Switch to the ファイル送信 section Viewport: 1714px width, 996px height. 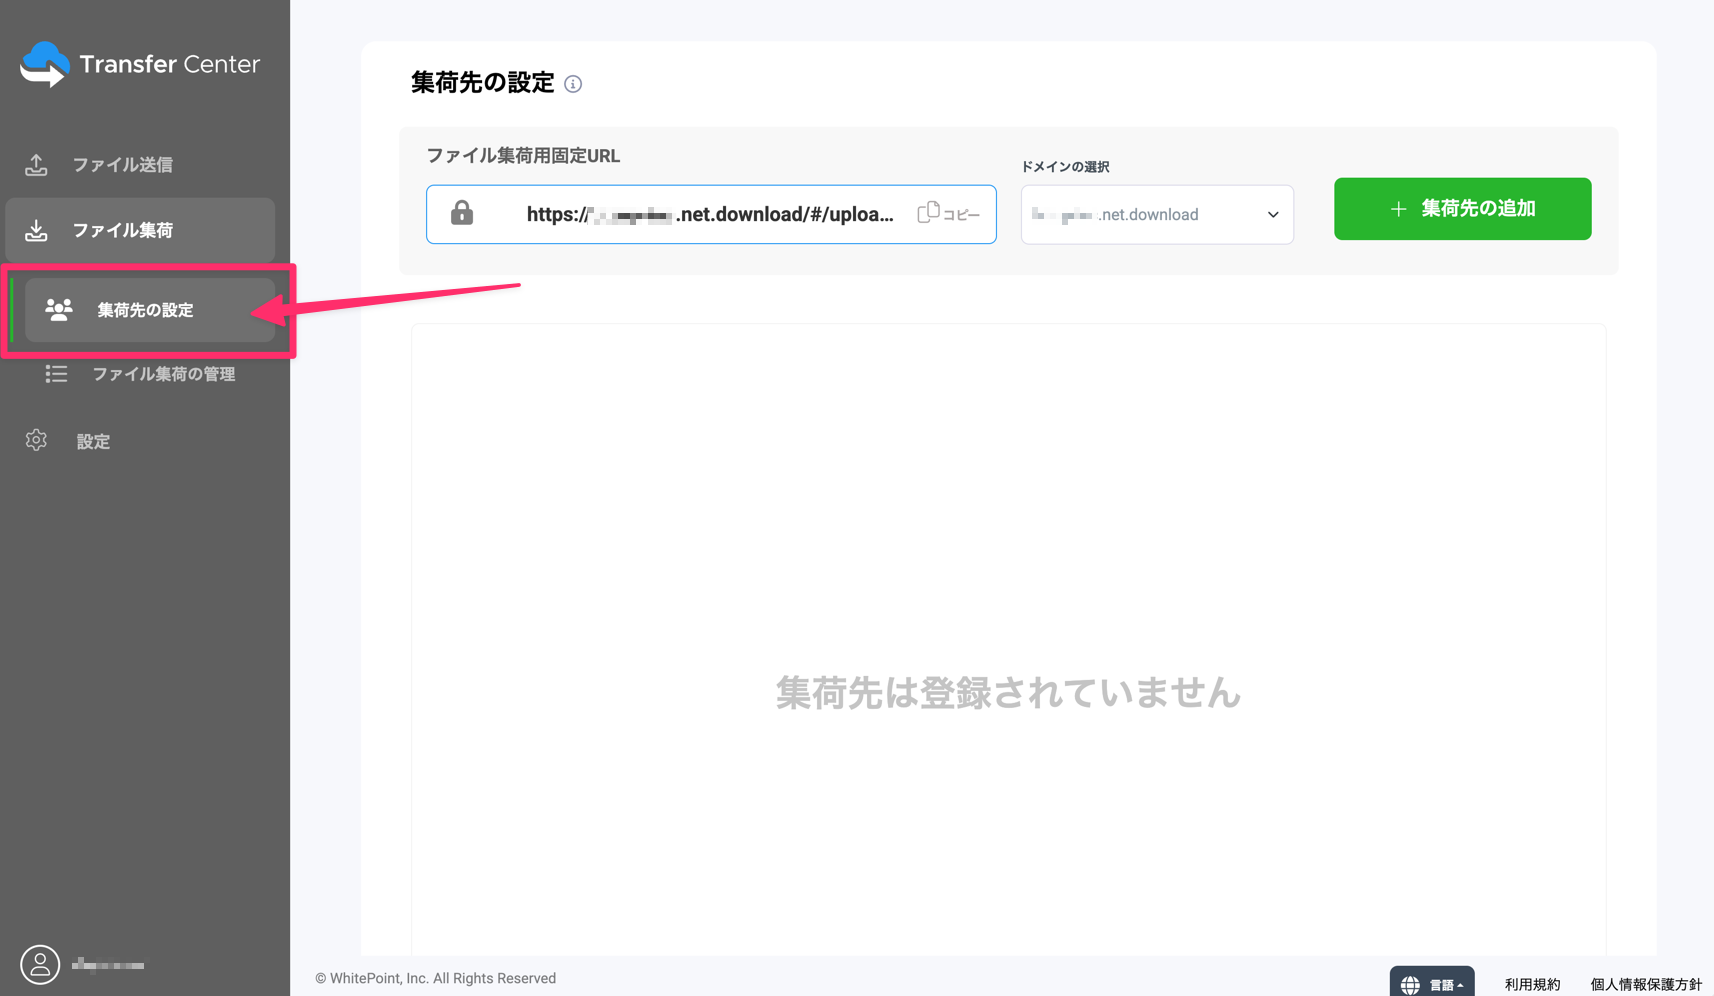pyautogui.click(x=124, y=163)
